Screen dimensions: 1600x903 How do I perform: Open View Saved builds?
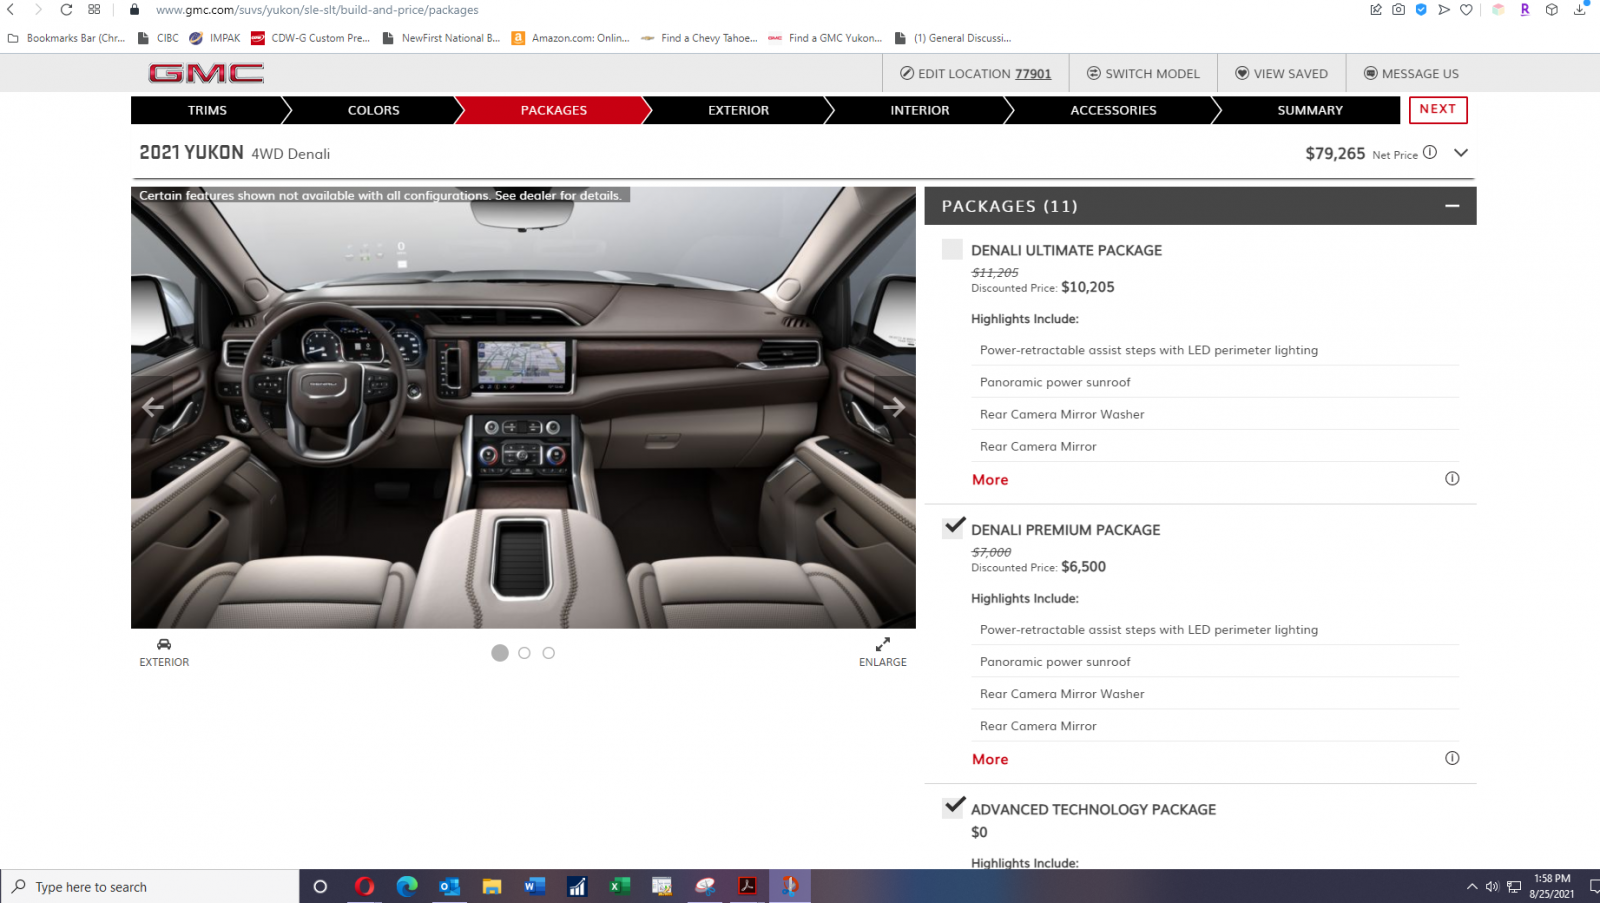pyautogui.click(x=1281, y=73)
